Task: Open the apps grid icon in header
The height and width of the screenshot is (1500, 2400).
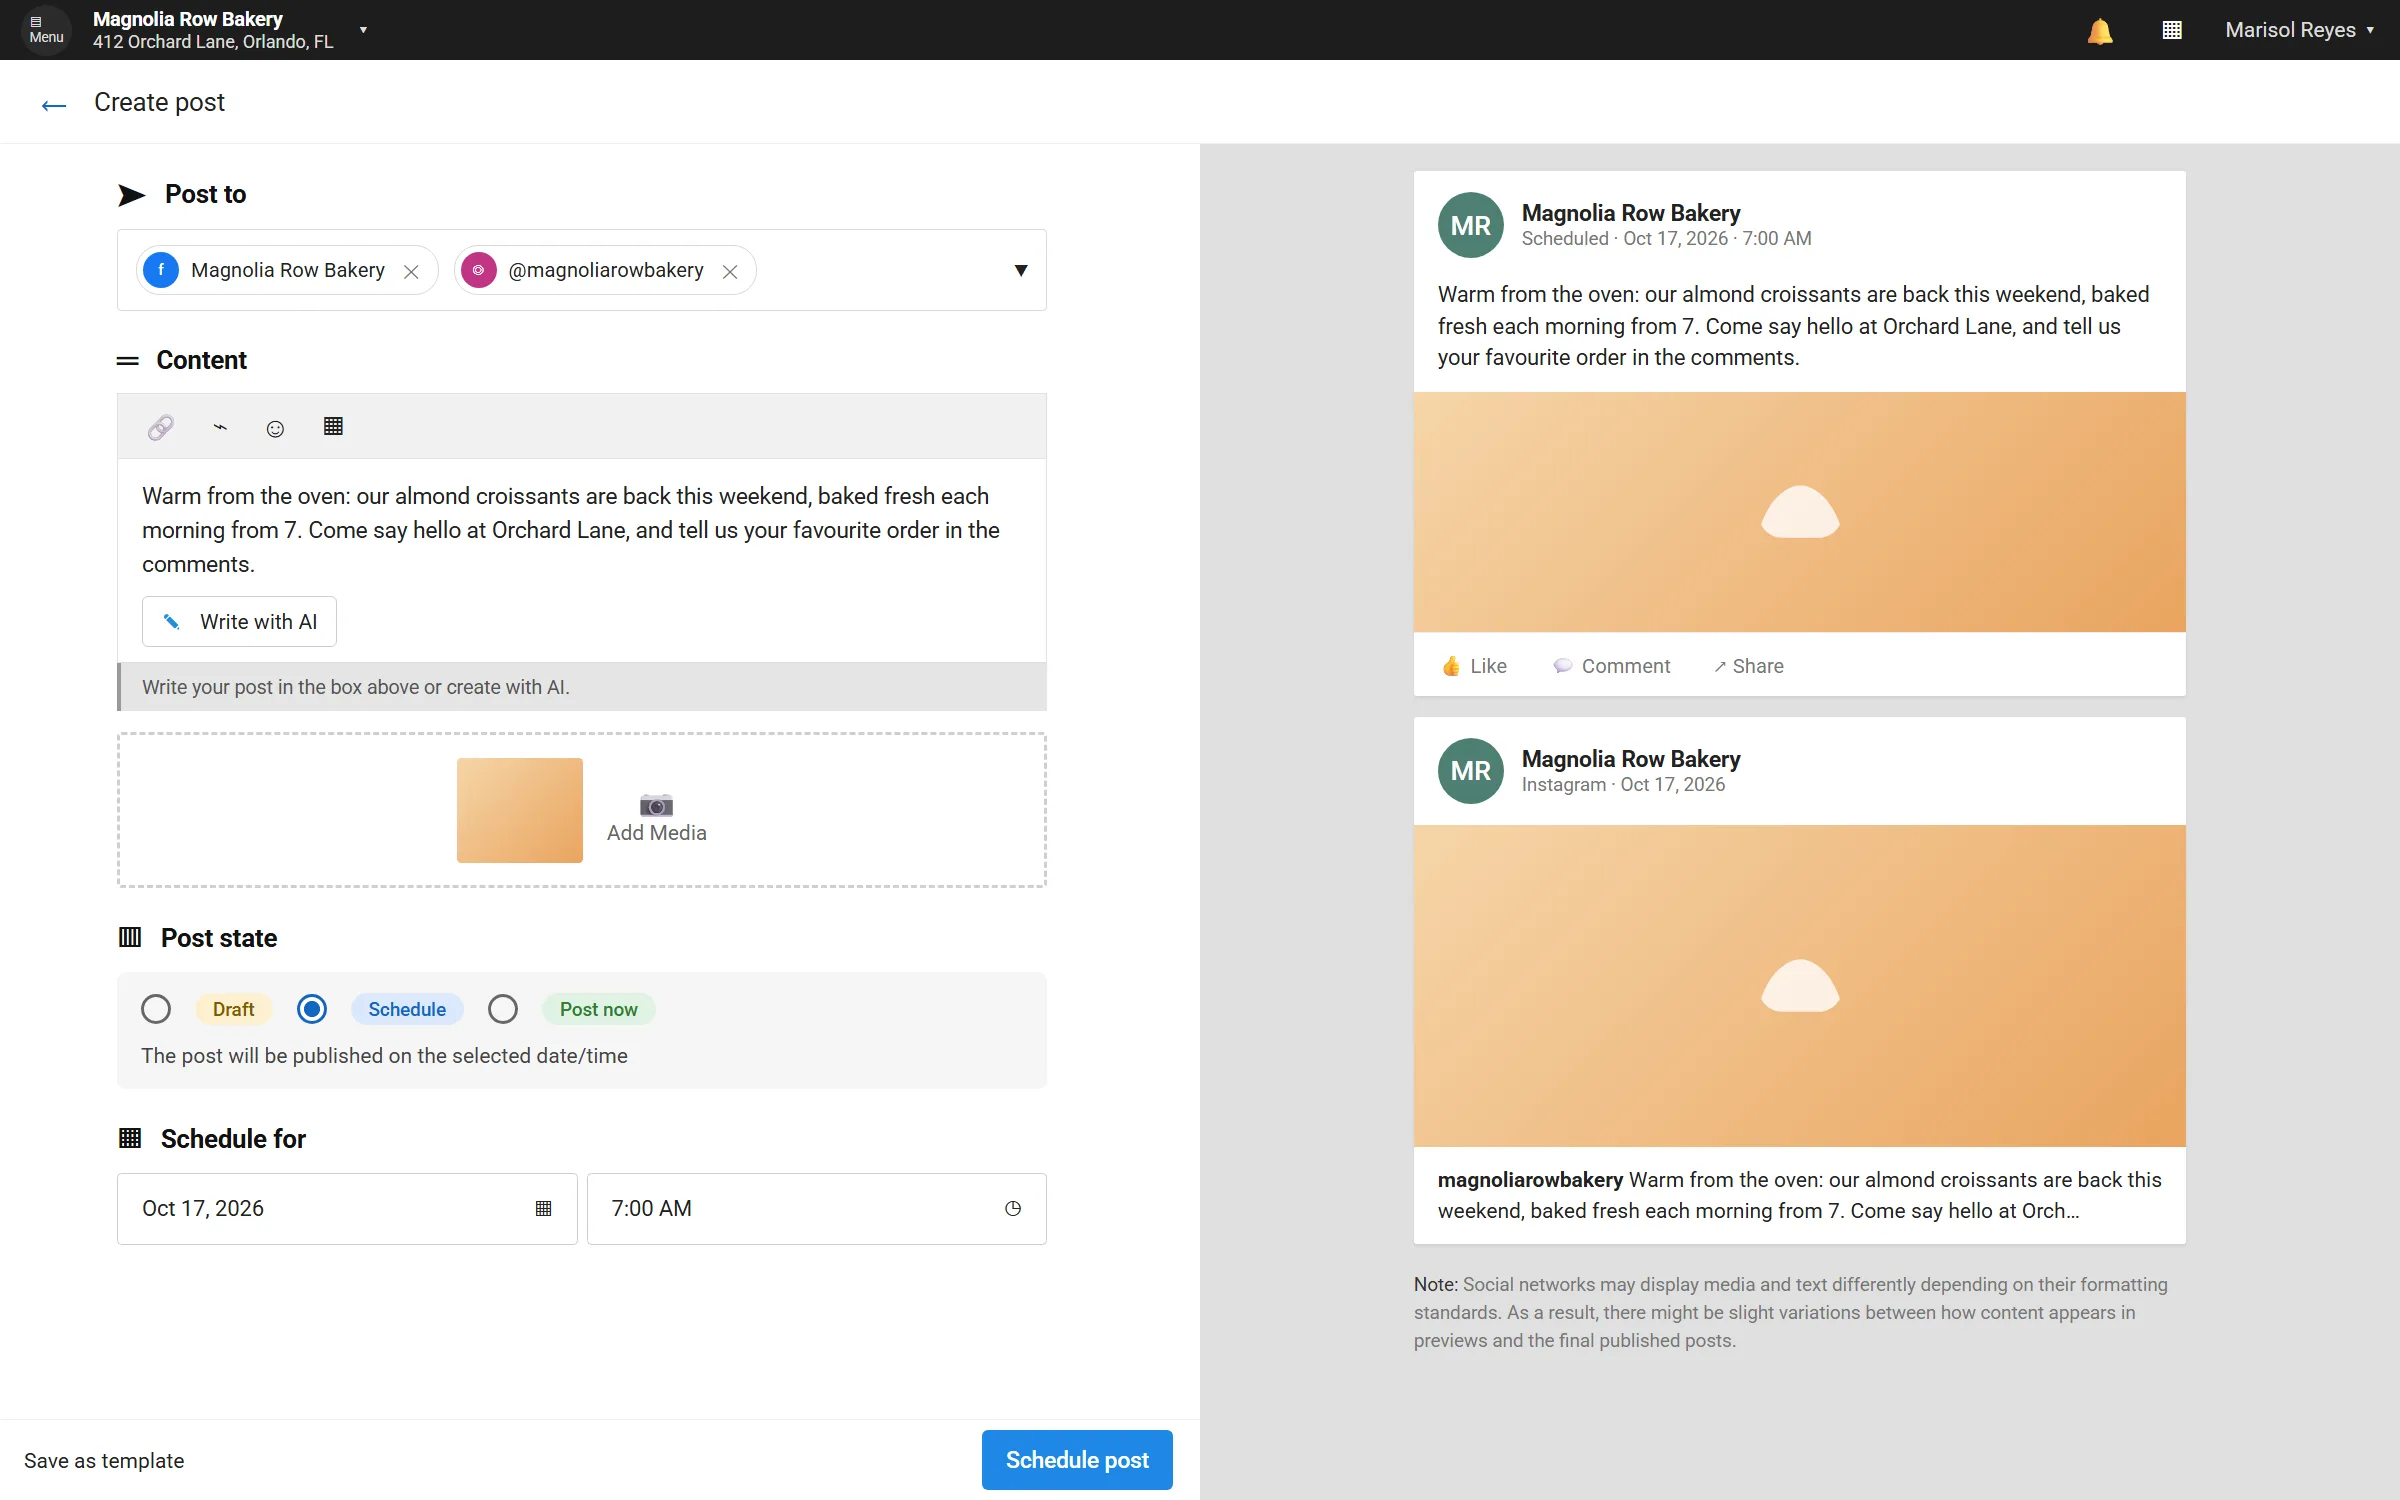Action: [2172, 30]
